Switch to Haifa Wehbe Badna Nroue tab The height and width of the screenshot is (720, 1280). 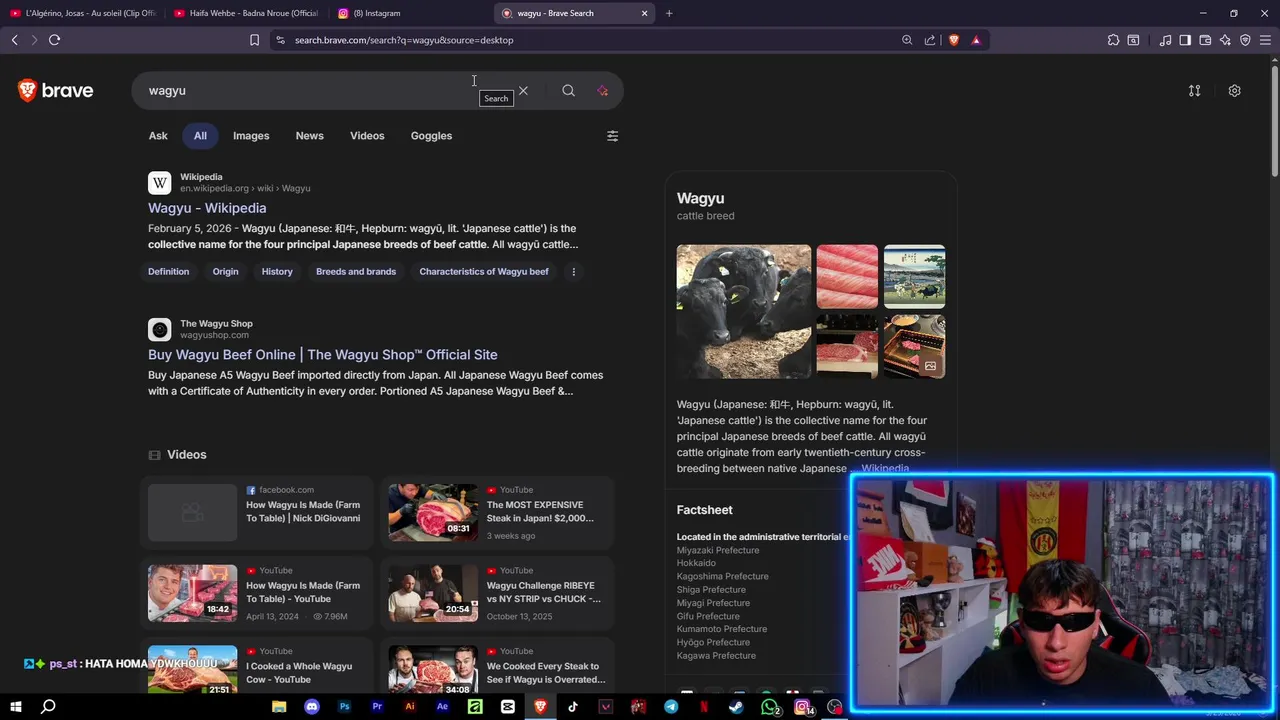246,13
